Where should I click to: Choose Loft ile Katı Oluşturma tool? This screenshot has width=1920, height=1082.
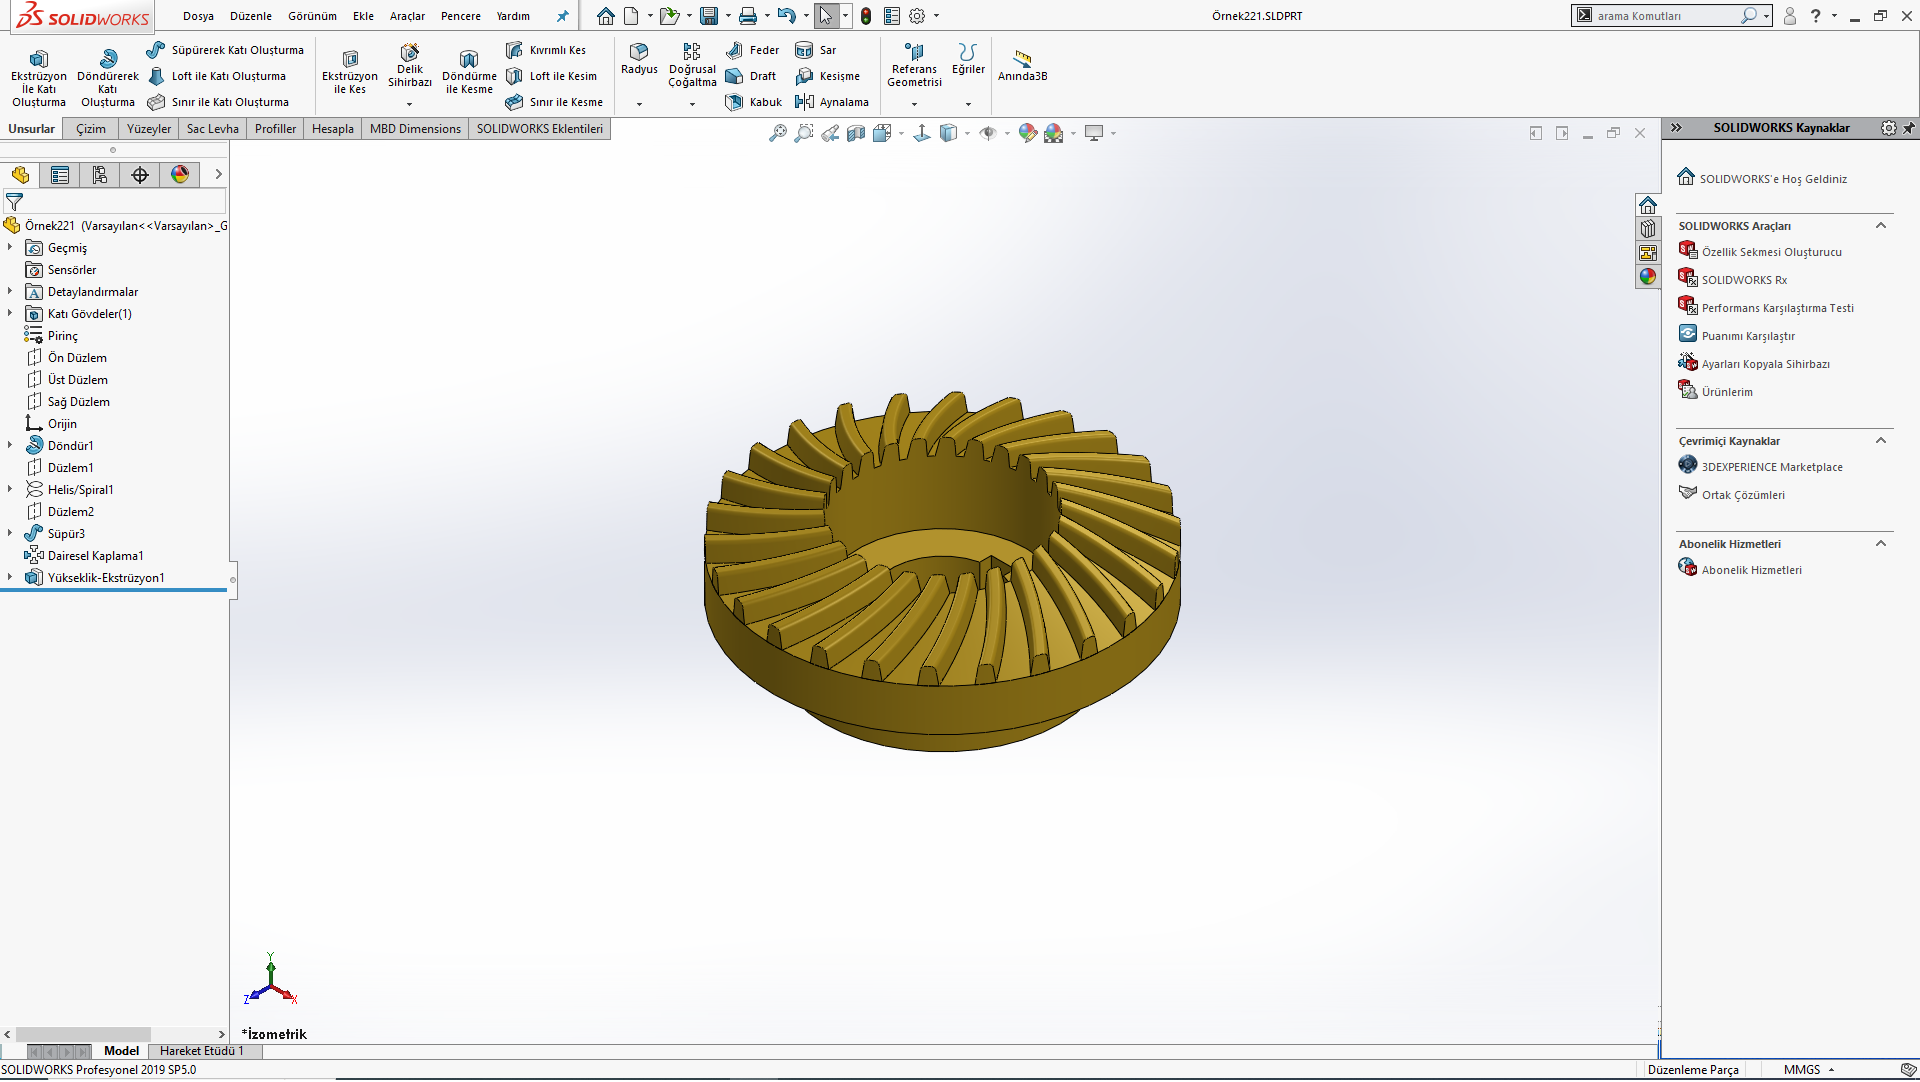217,76
